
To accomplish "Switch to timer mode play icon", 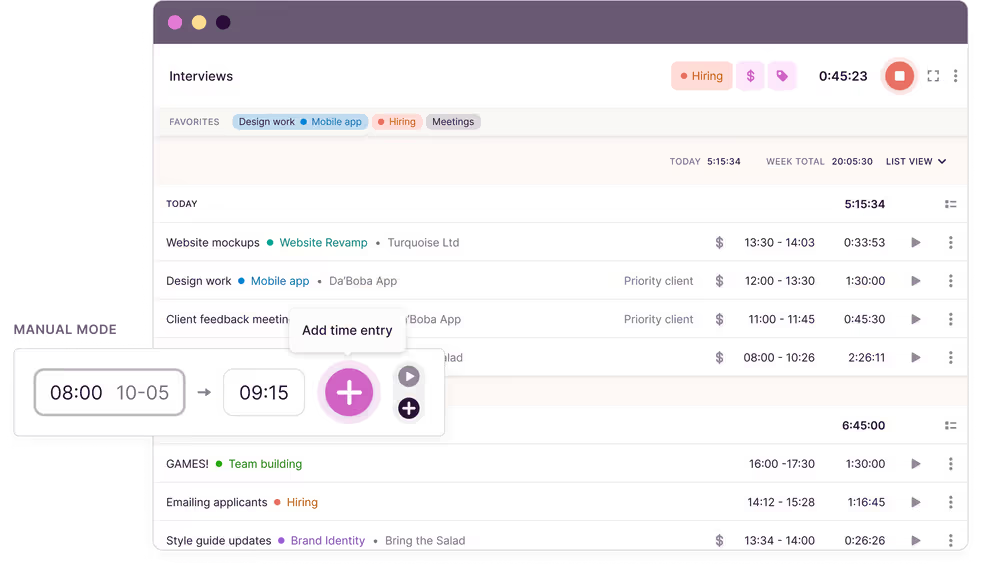I will [409, 377].
